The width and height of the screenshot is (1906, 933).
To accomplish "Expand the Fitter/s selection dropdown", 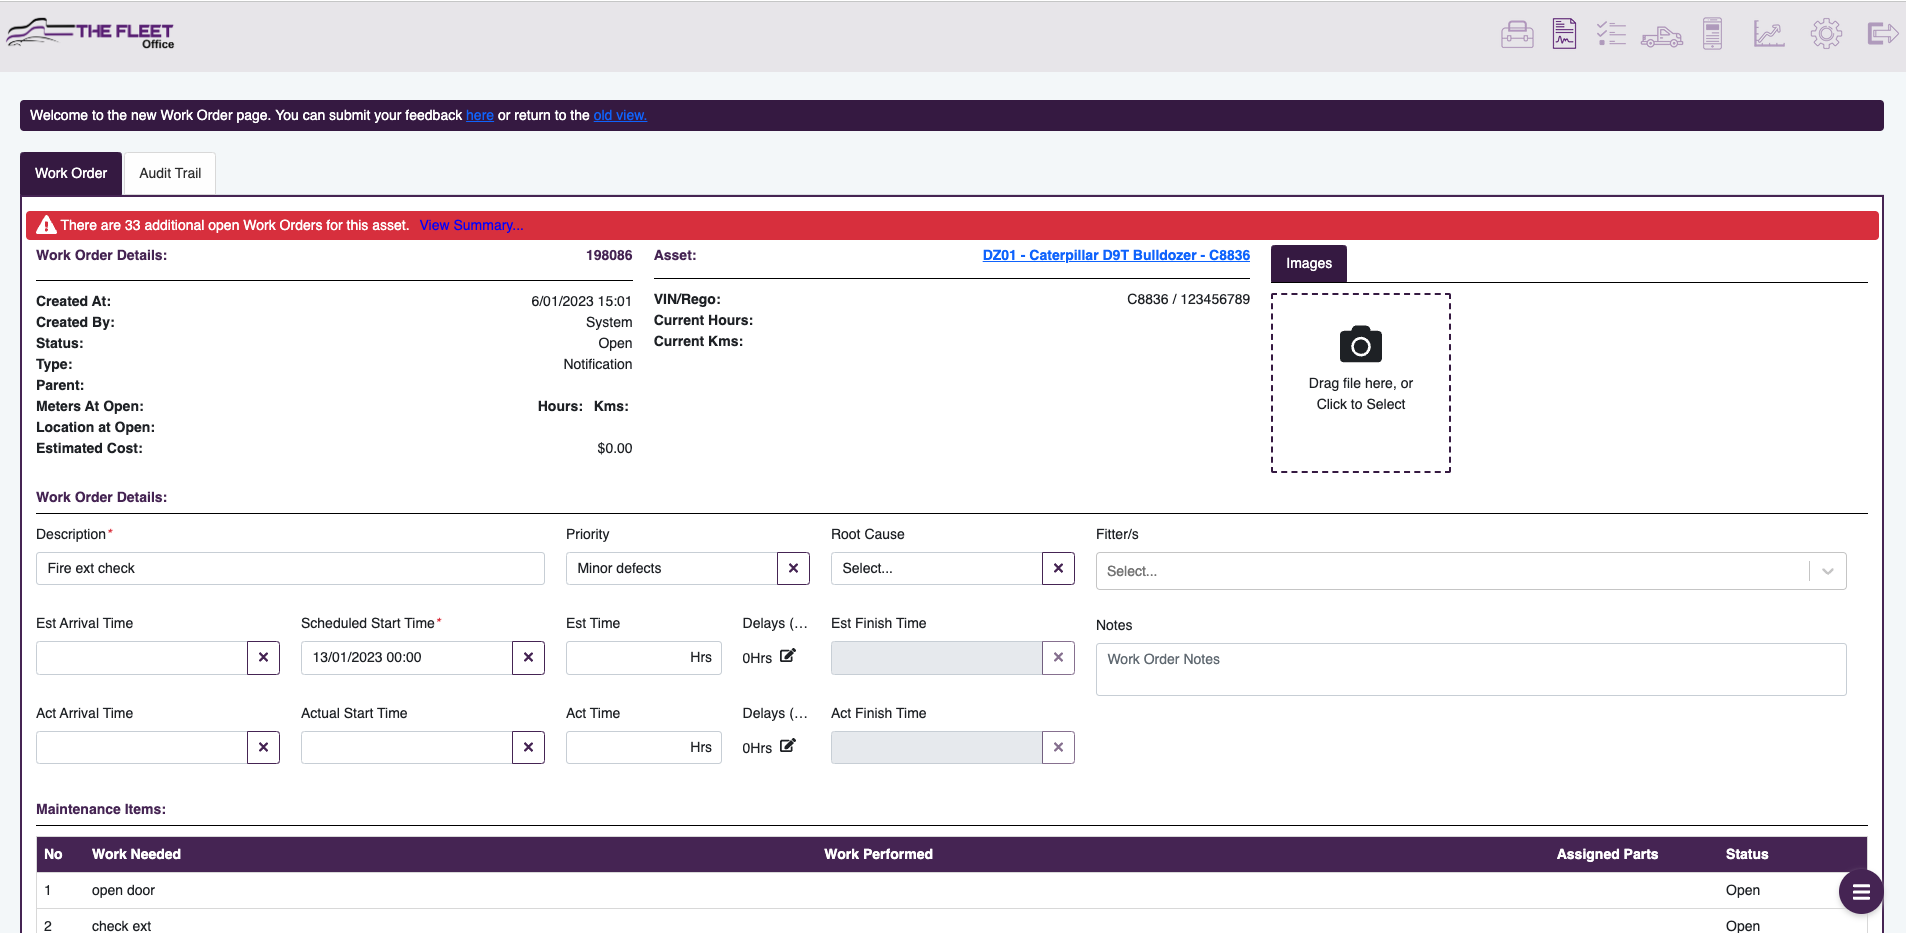I will click(x=1827, y=570).
